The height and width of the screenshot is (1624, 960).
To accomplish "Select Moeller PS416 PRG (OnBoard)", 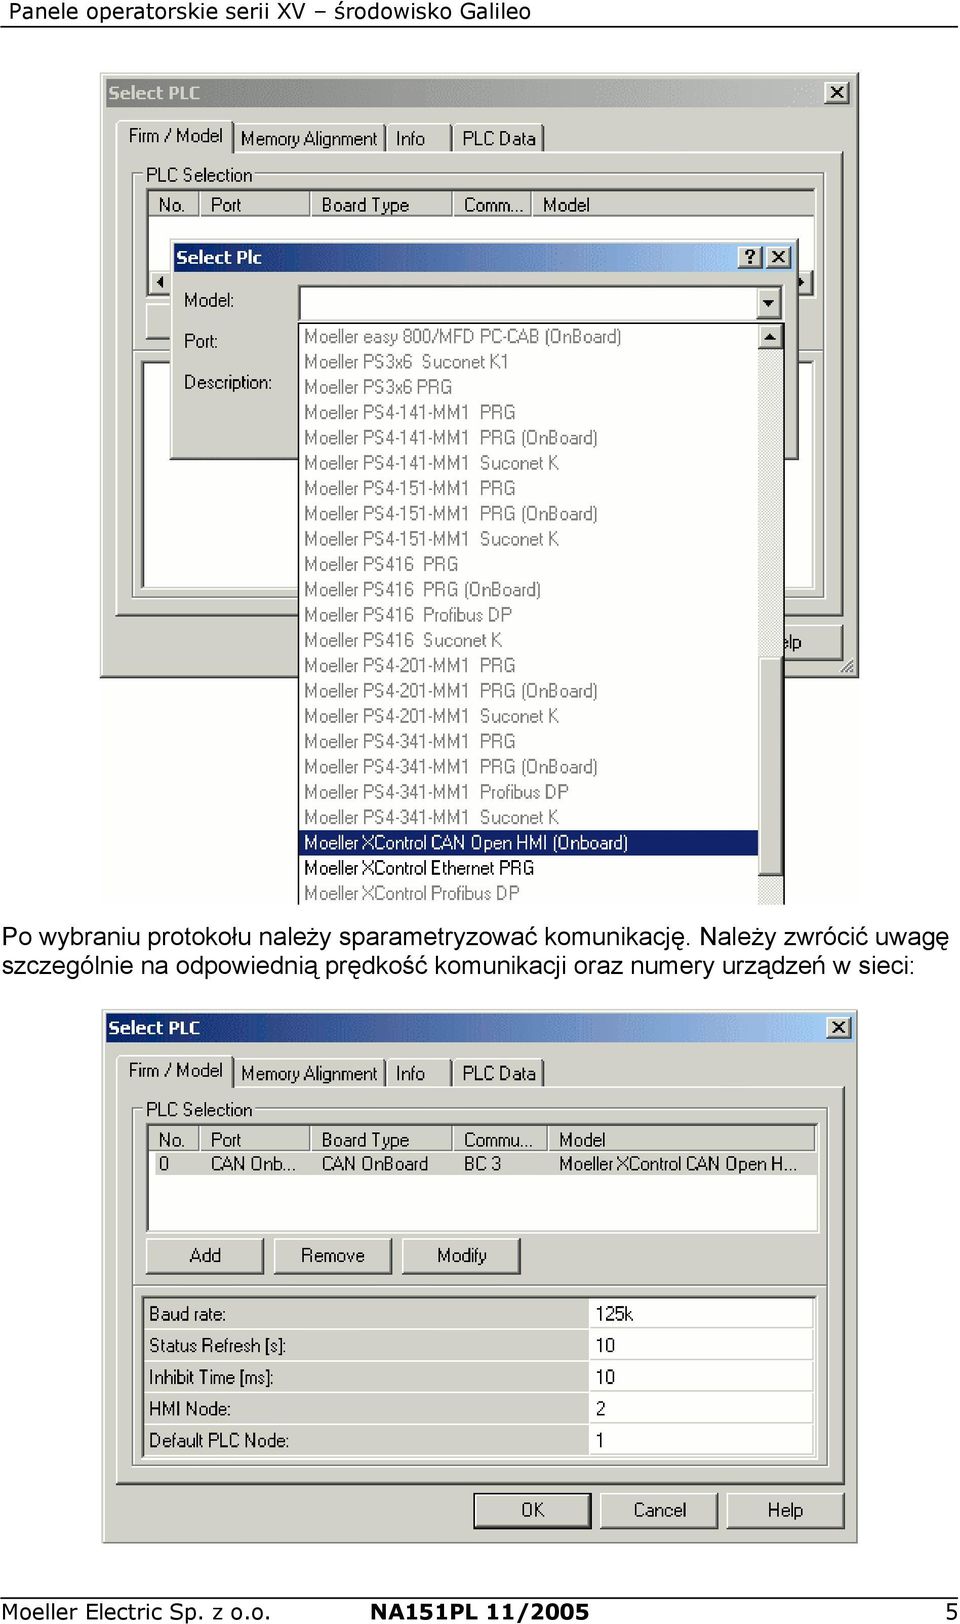I will pyautogui.click(x=529, y=590).
